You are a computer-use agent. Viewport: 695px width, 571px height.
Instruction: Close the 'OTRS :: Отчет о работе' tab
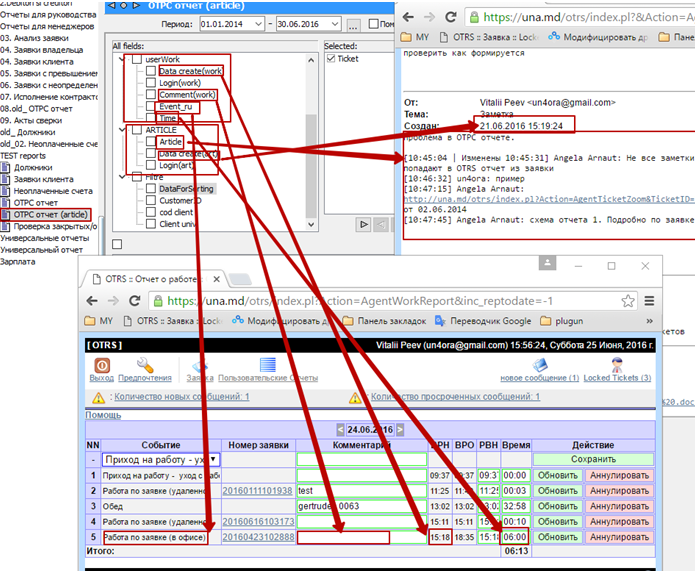click(x=216, y=279)
